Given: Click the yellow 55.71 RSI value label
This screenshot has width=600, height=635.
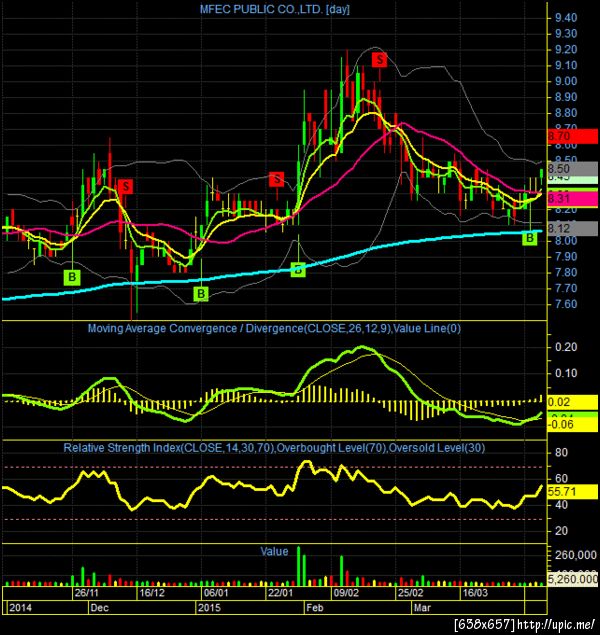Looking at the screenshot, I should click(x=572, y=492).
